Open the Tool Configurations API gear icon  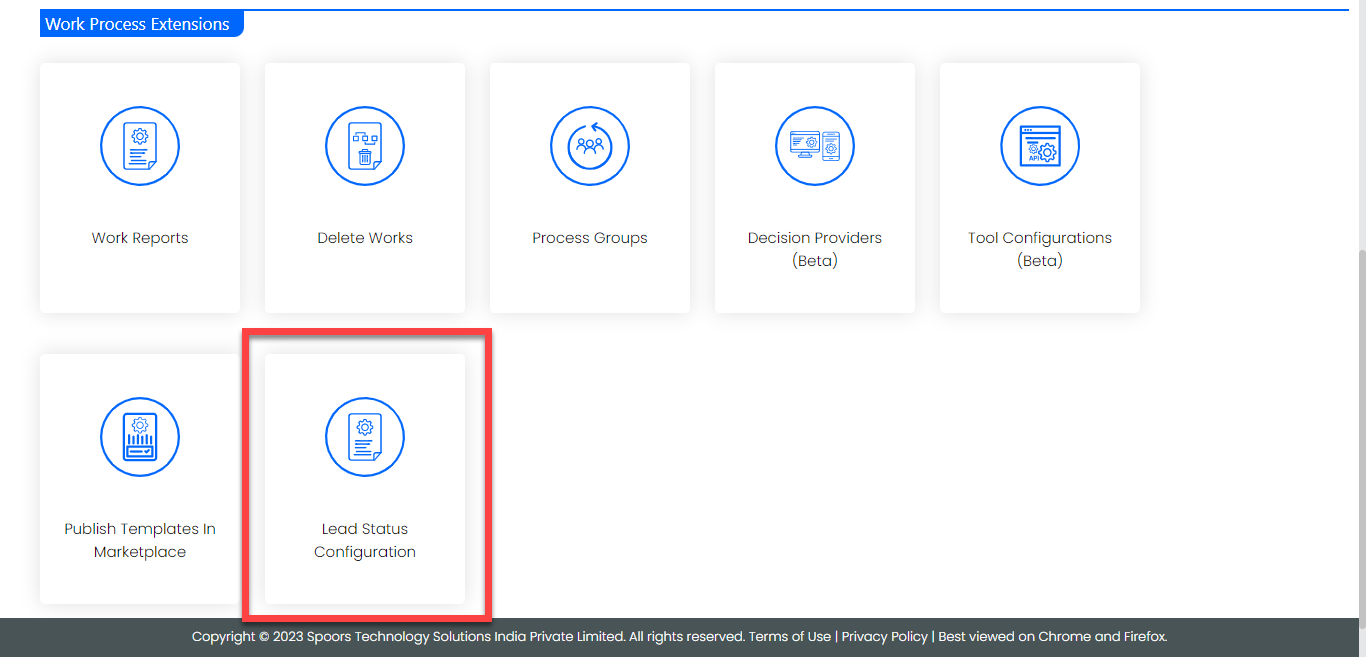coord(1040,147)
